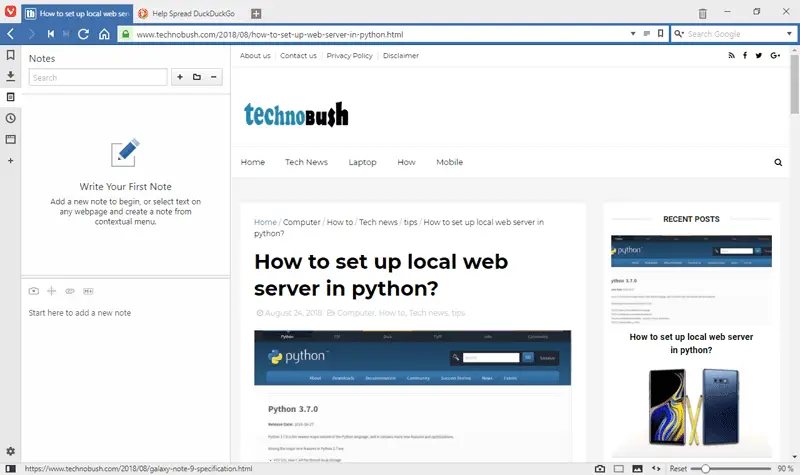Go to the Home page icon
This screenshot has height=475, width=800.
tap(104, 34)
